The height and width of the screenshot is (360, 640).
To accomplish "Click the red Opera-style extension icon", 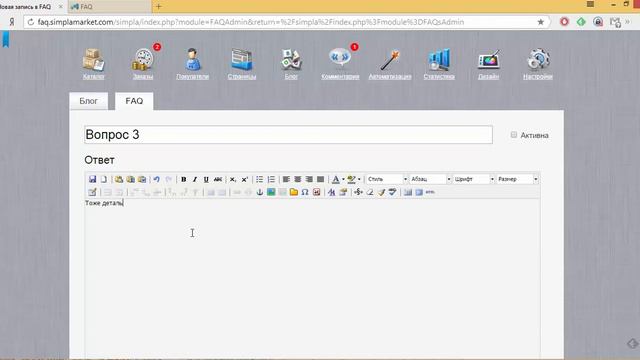I will coord(564,22).
